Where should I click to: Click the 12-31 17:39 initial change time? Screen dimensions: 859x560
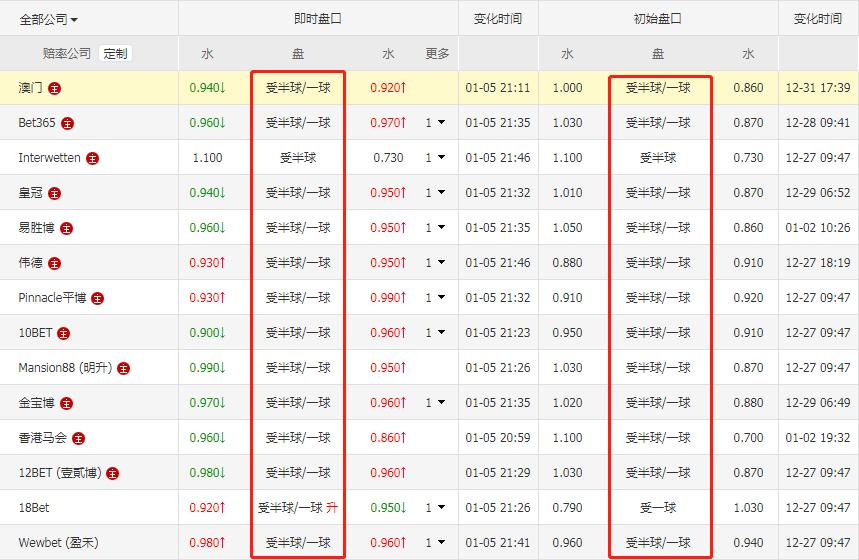click(818, 88)
